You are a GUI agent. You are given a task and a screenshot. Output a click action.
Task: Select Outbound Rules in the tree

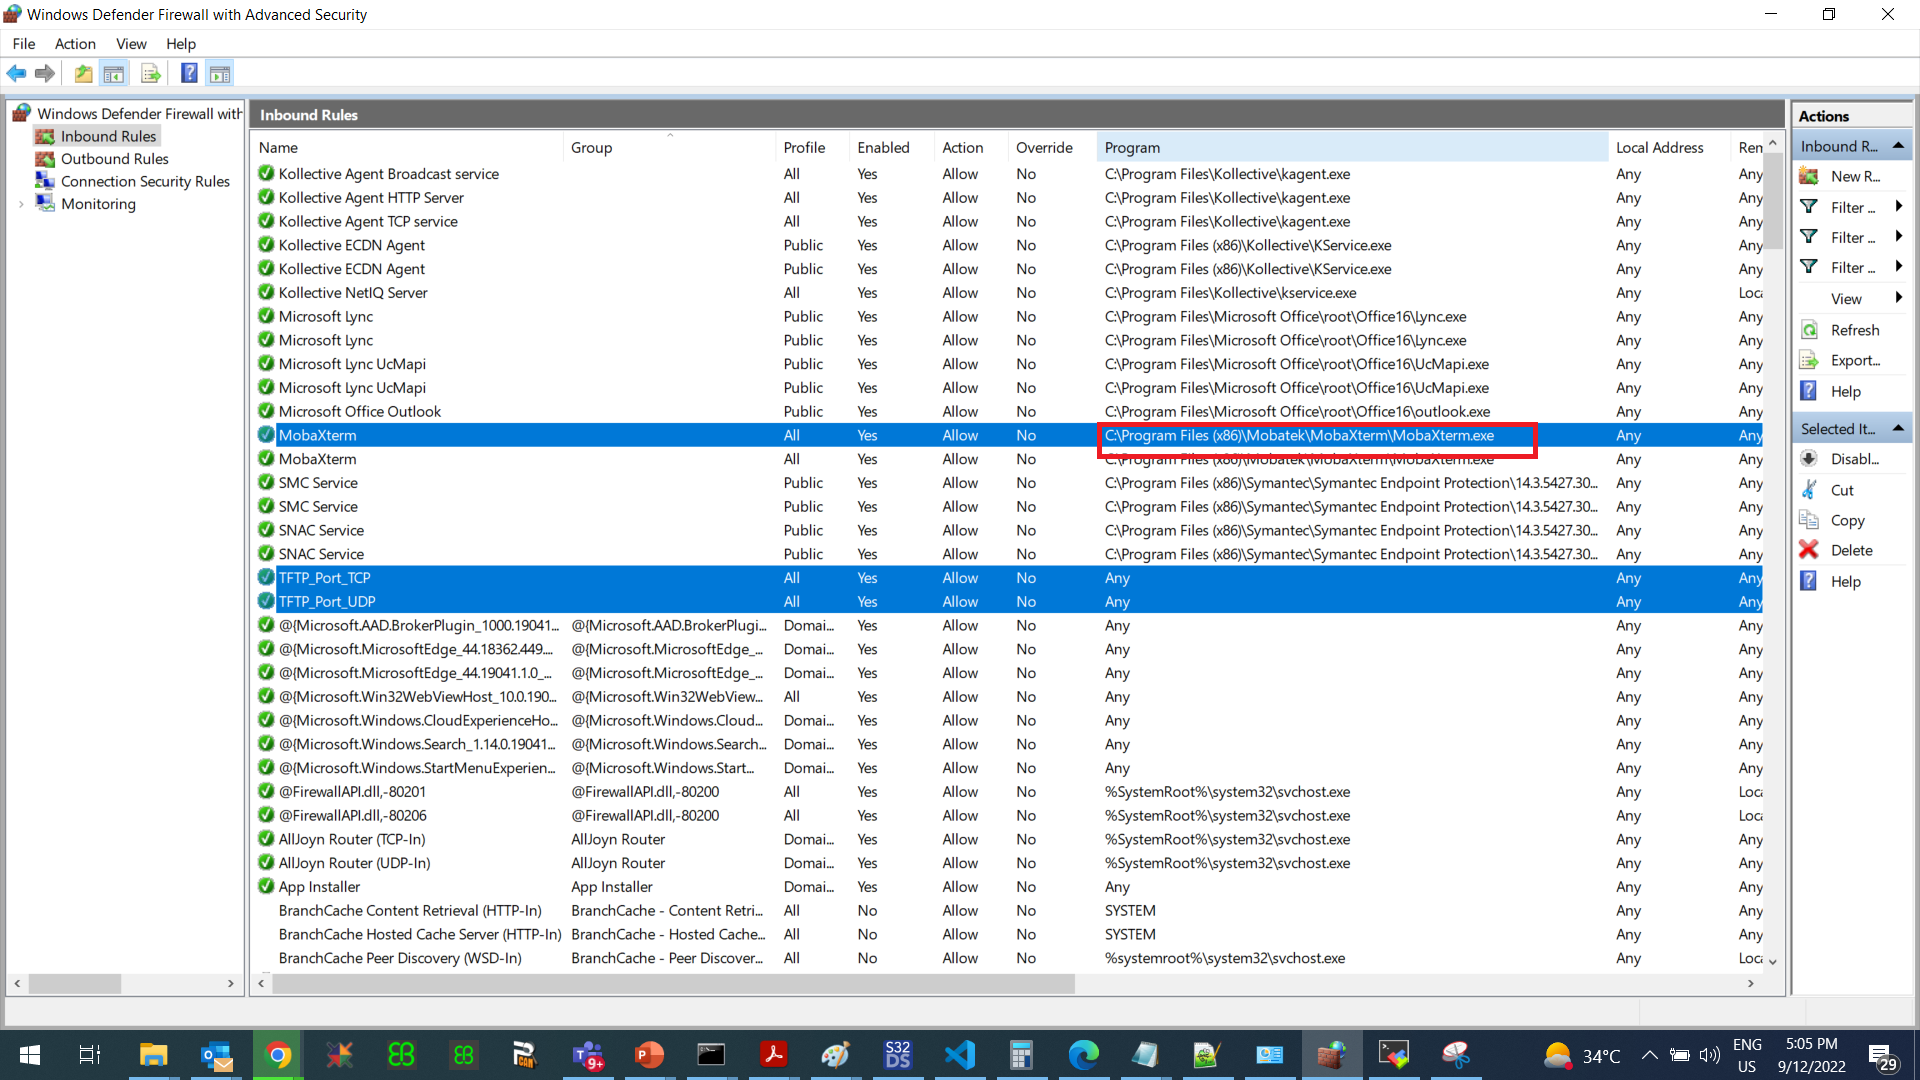[114, 159]
